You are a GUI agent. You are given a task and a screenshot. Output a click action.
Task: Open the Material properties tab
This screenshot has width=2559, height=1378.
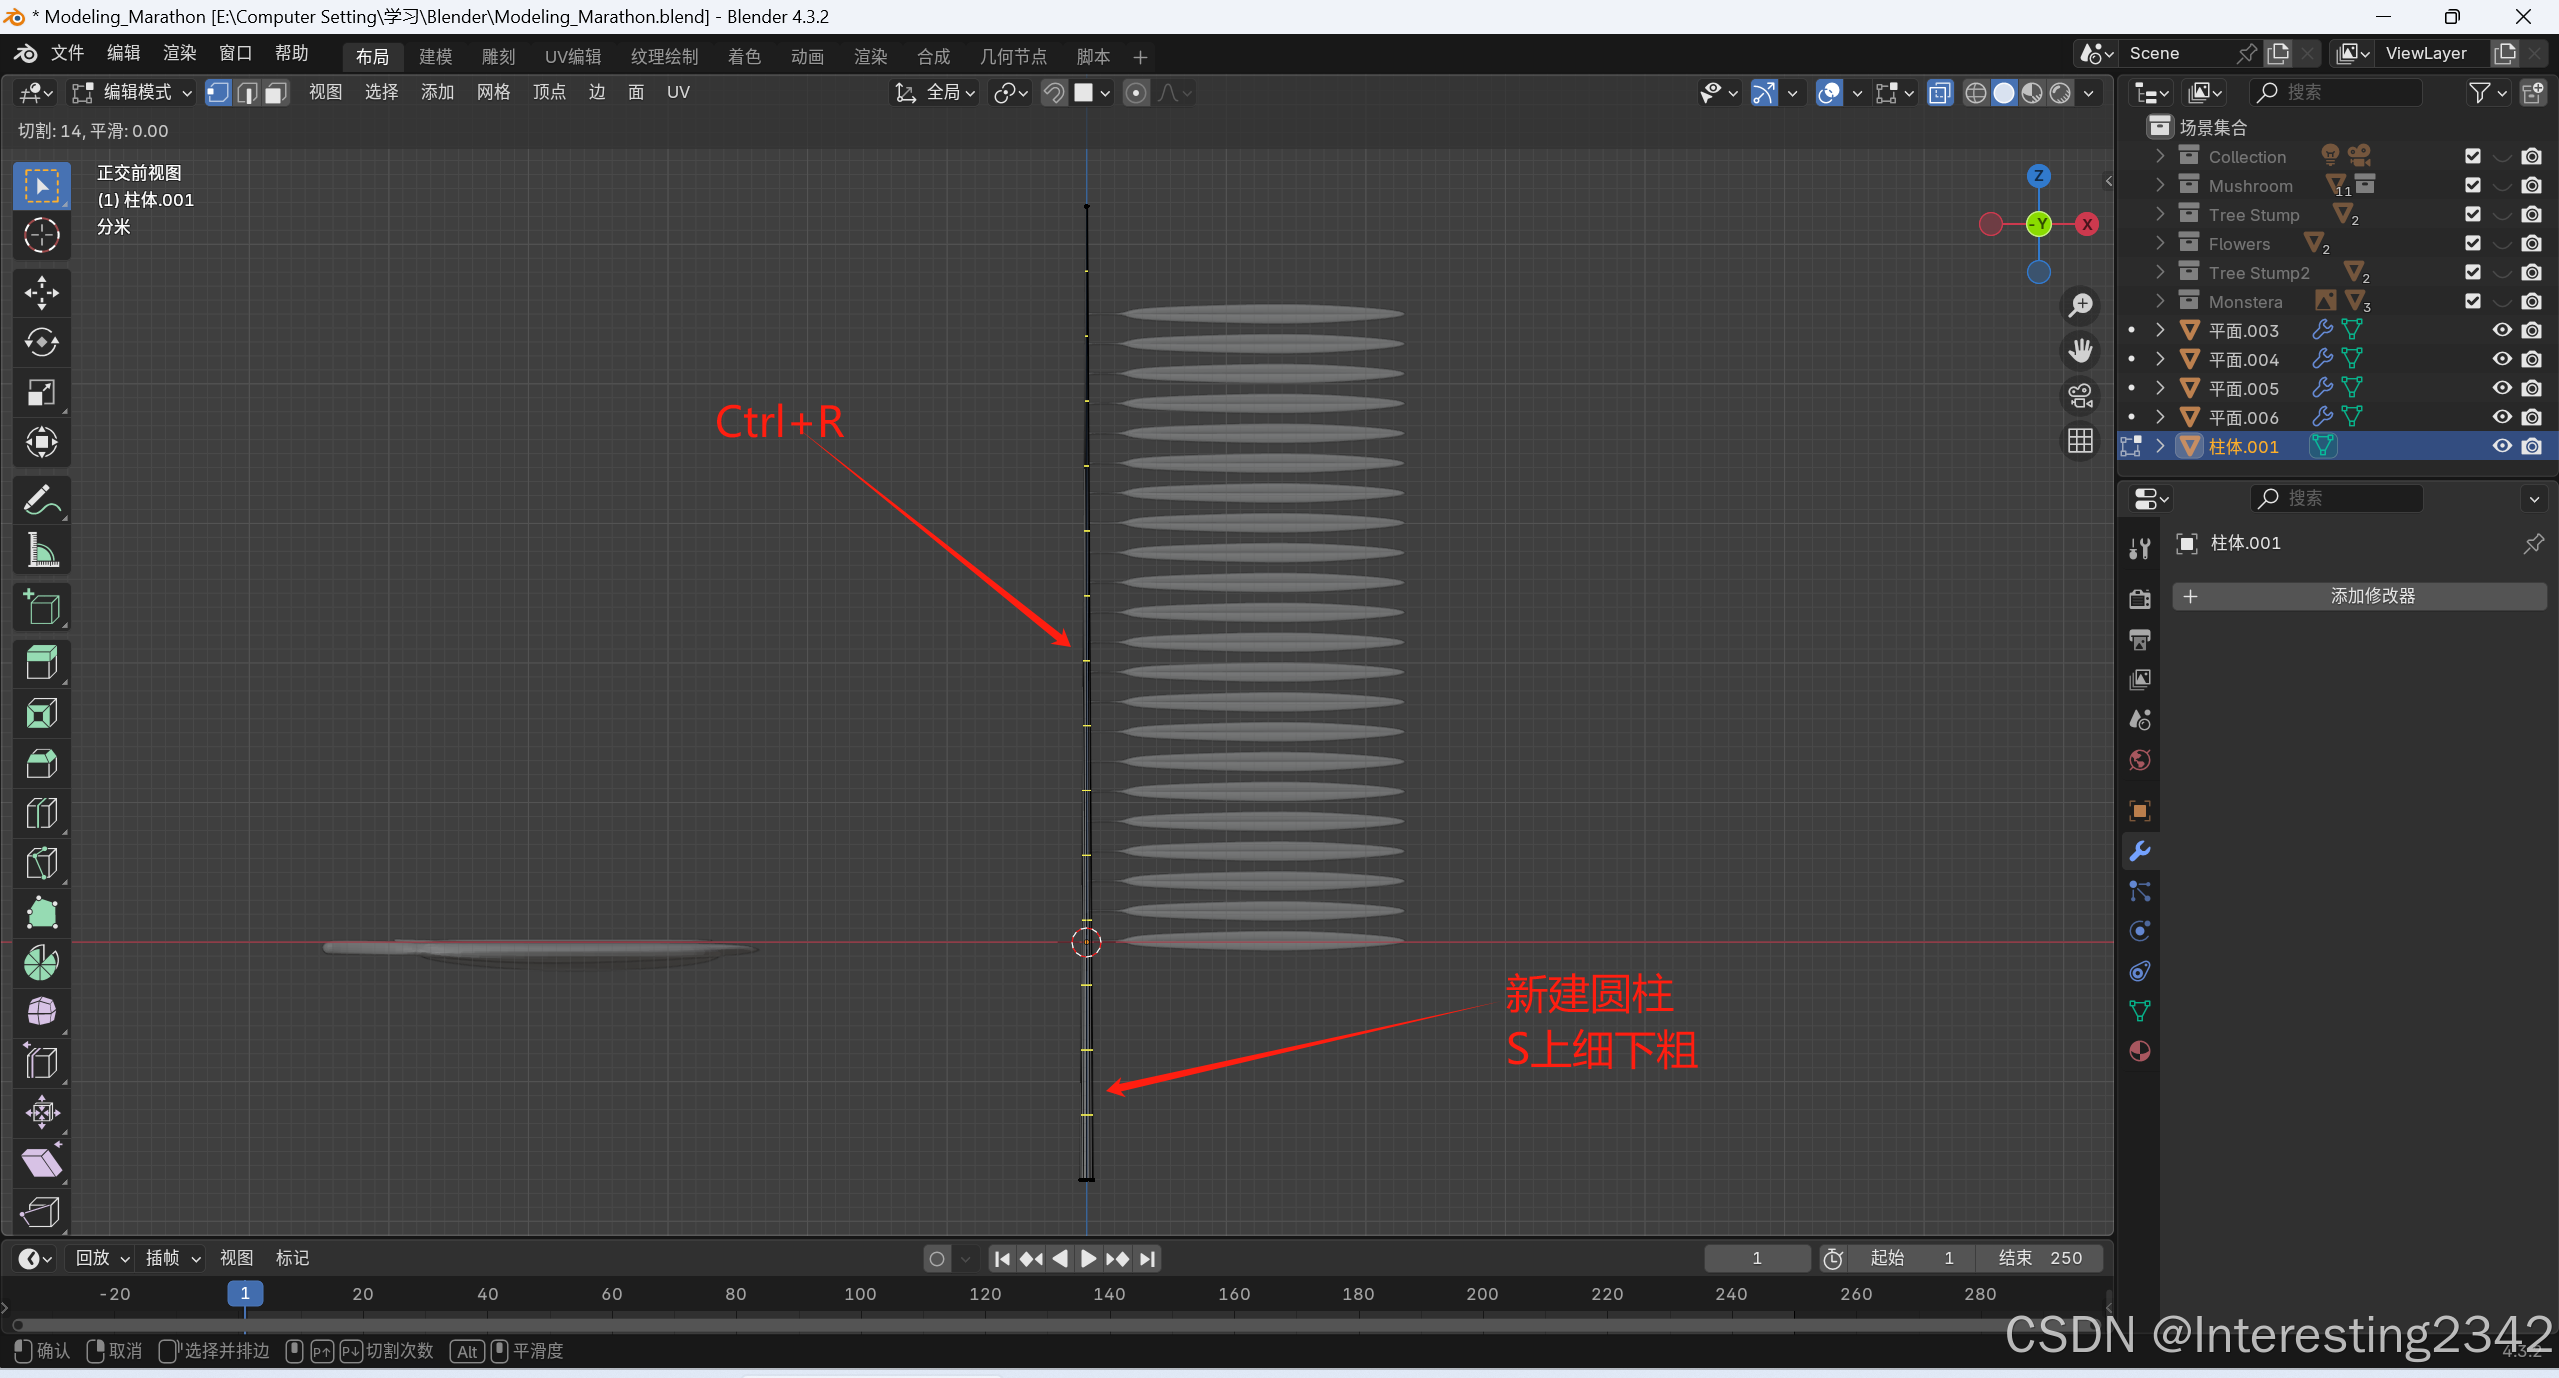(x=2139, y=1051)
